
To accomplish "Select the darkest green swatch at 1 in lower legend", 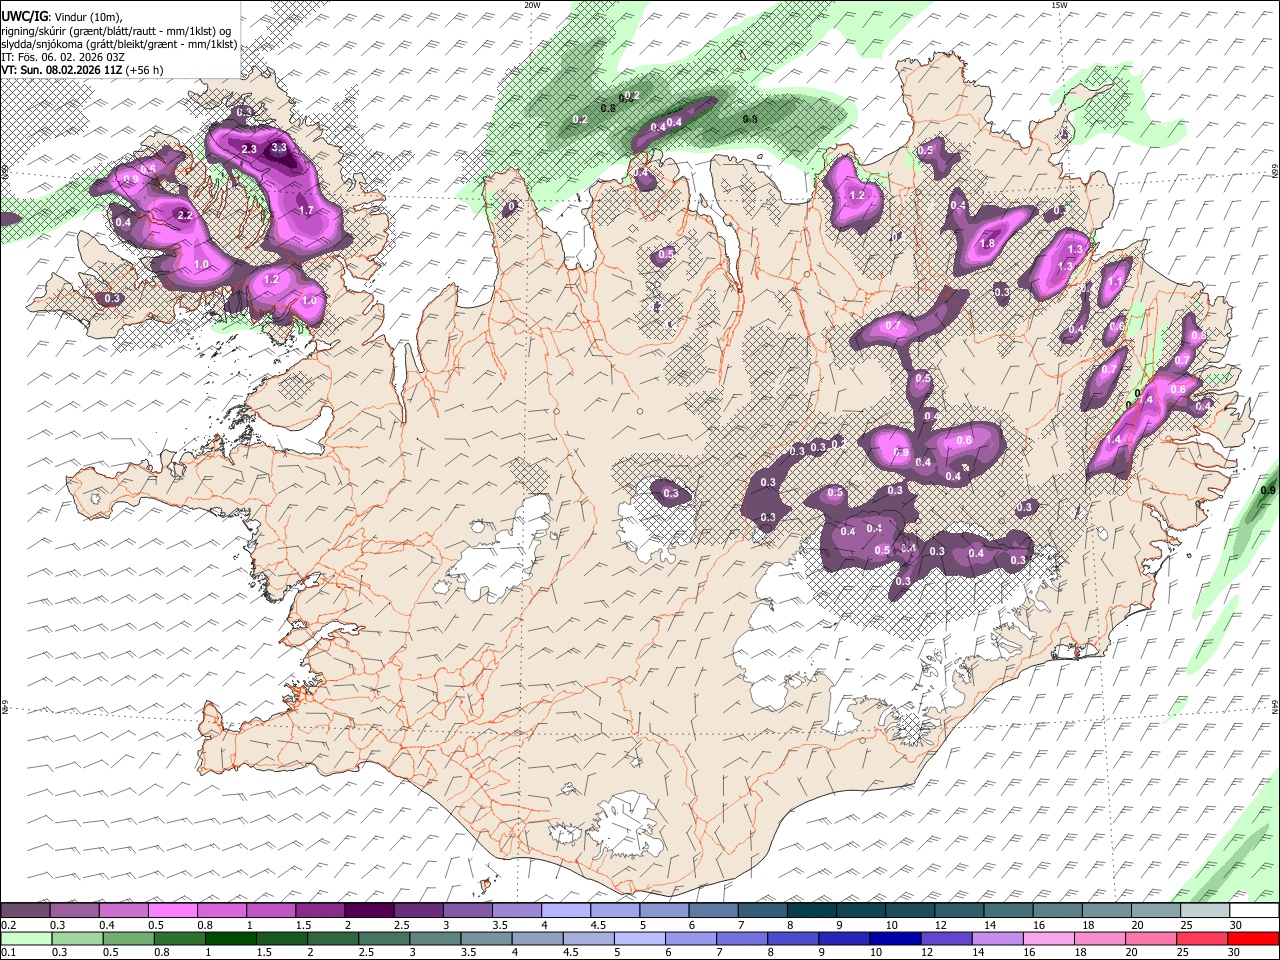I will (x=229, y=939).
